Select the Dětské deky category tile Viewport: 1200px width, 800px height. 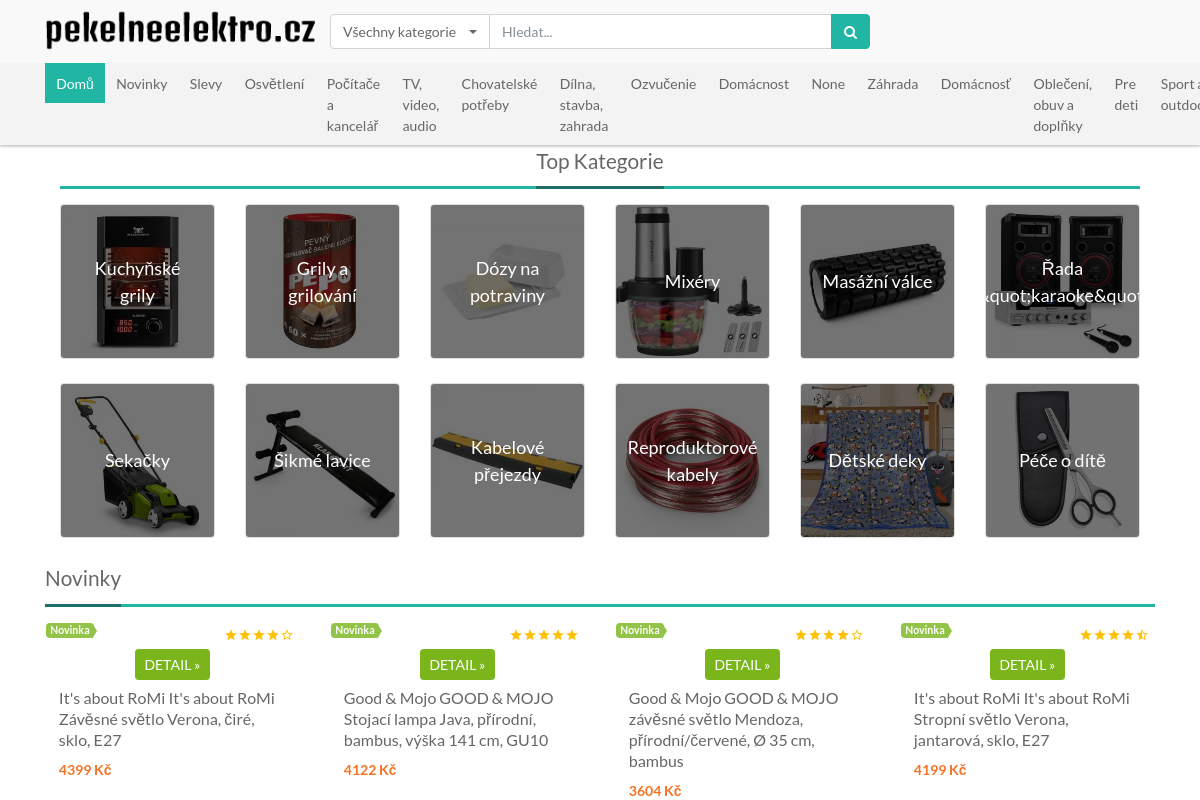[877, 461]
